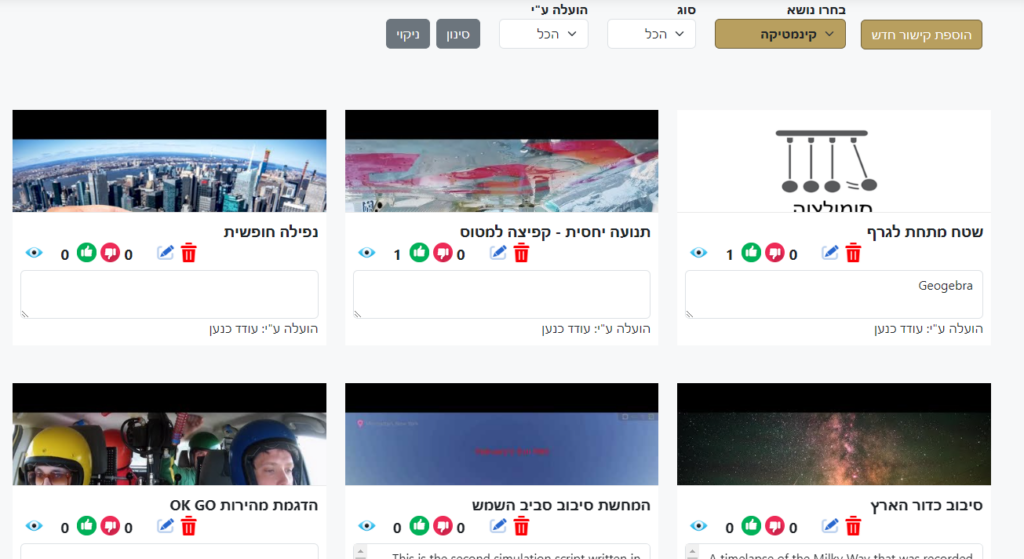Click the Geogebra description text box
Screen dimensions: 1024x559
833,294
